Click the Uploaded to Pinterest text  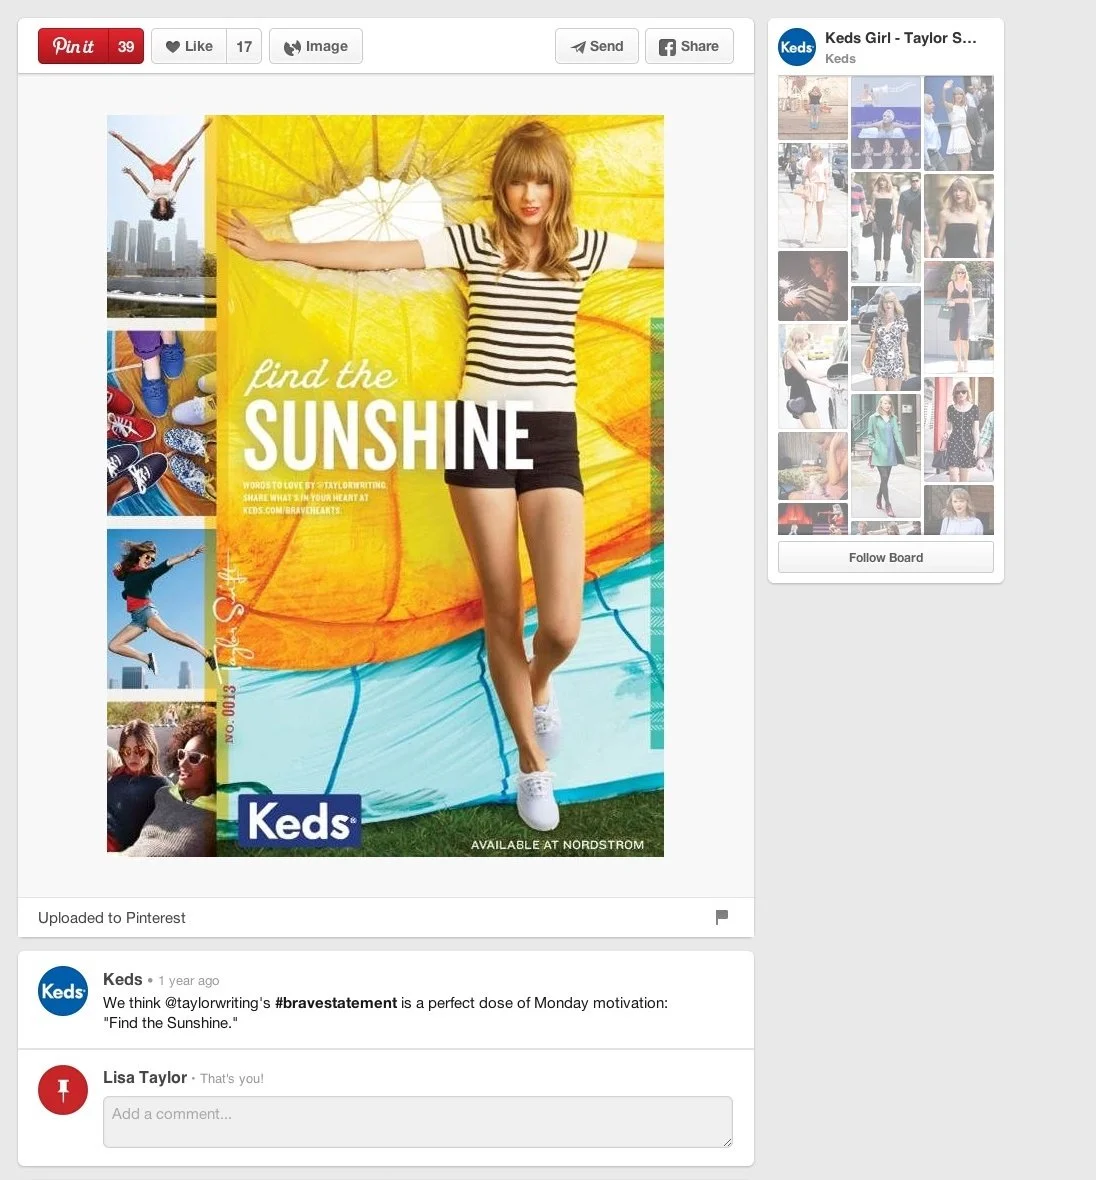111,917
